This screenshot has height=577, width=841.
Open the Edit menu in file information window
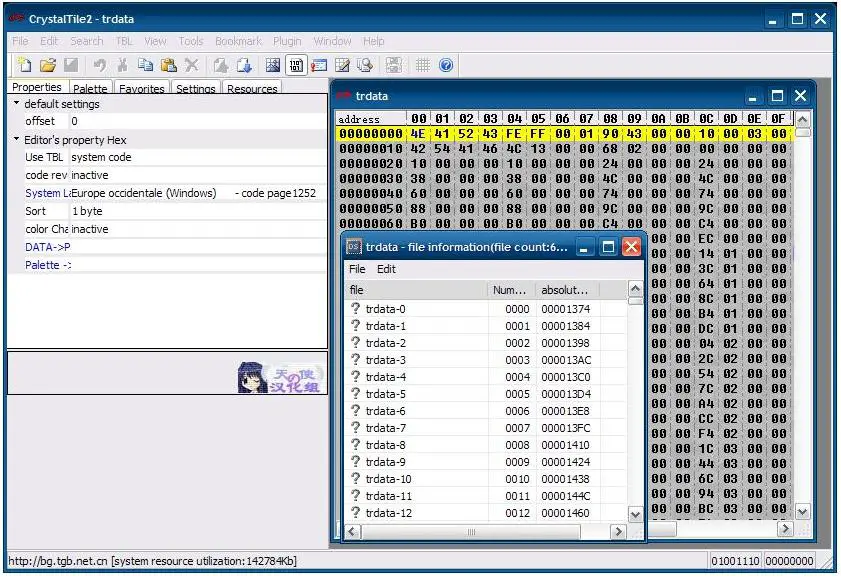tap(386, 269)
